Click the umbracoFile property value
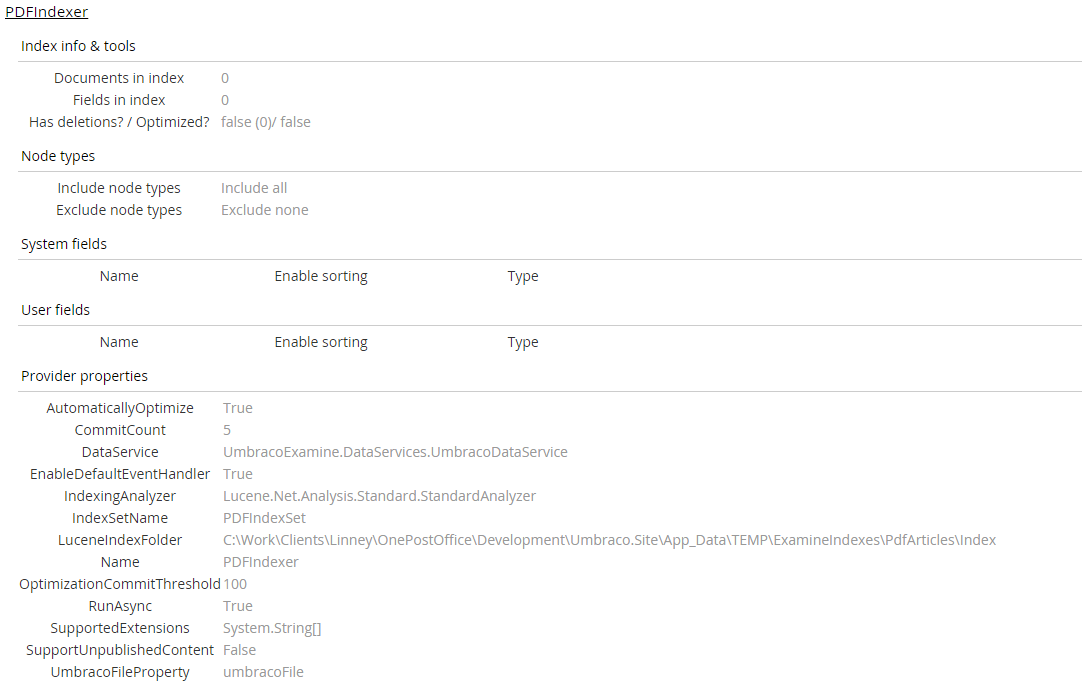1082x700 pixels. [x=263, y=672]
